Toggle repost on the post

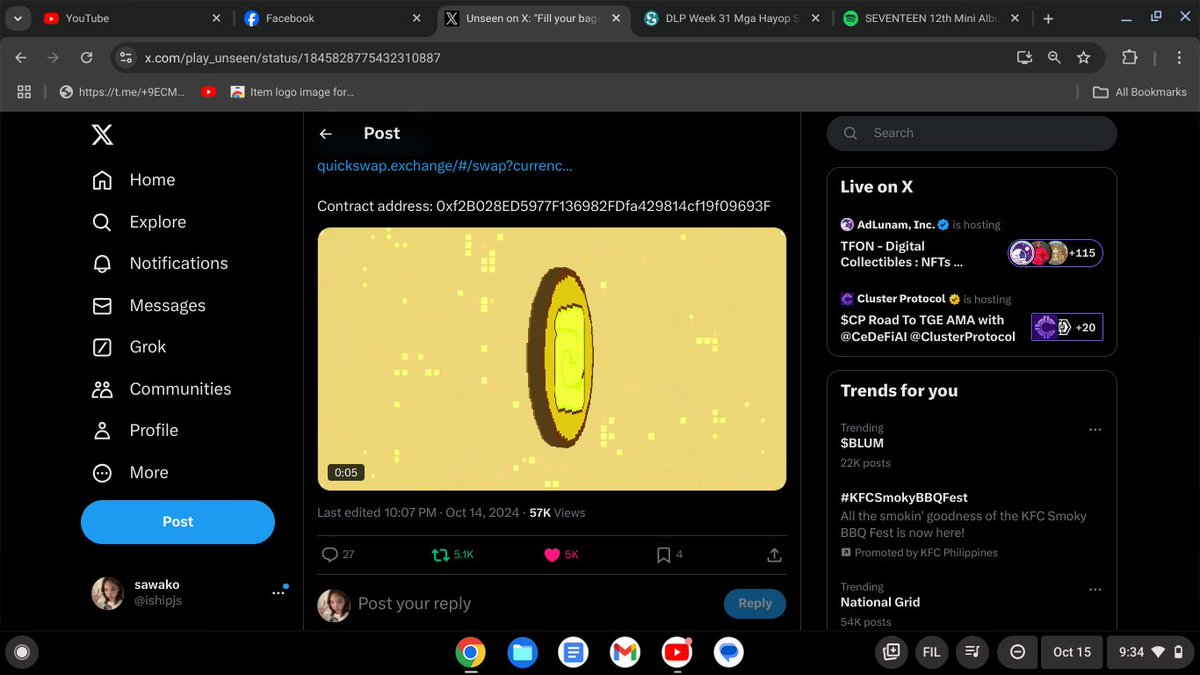coord(452,554)
